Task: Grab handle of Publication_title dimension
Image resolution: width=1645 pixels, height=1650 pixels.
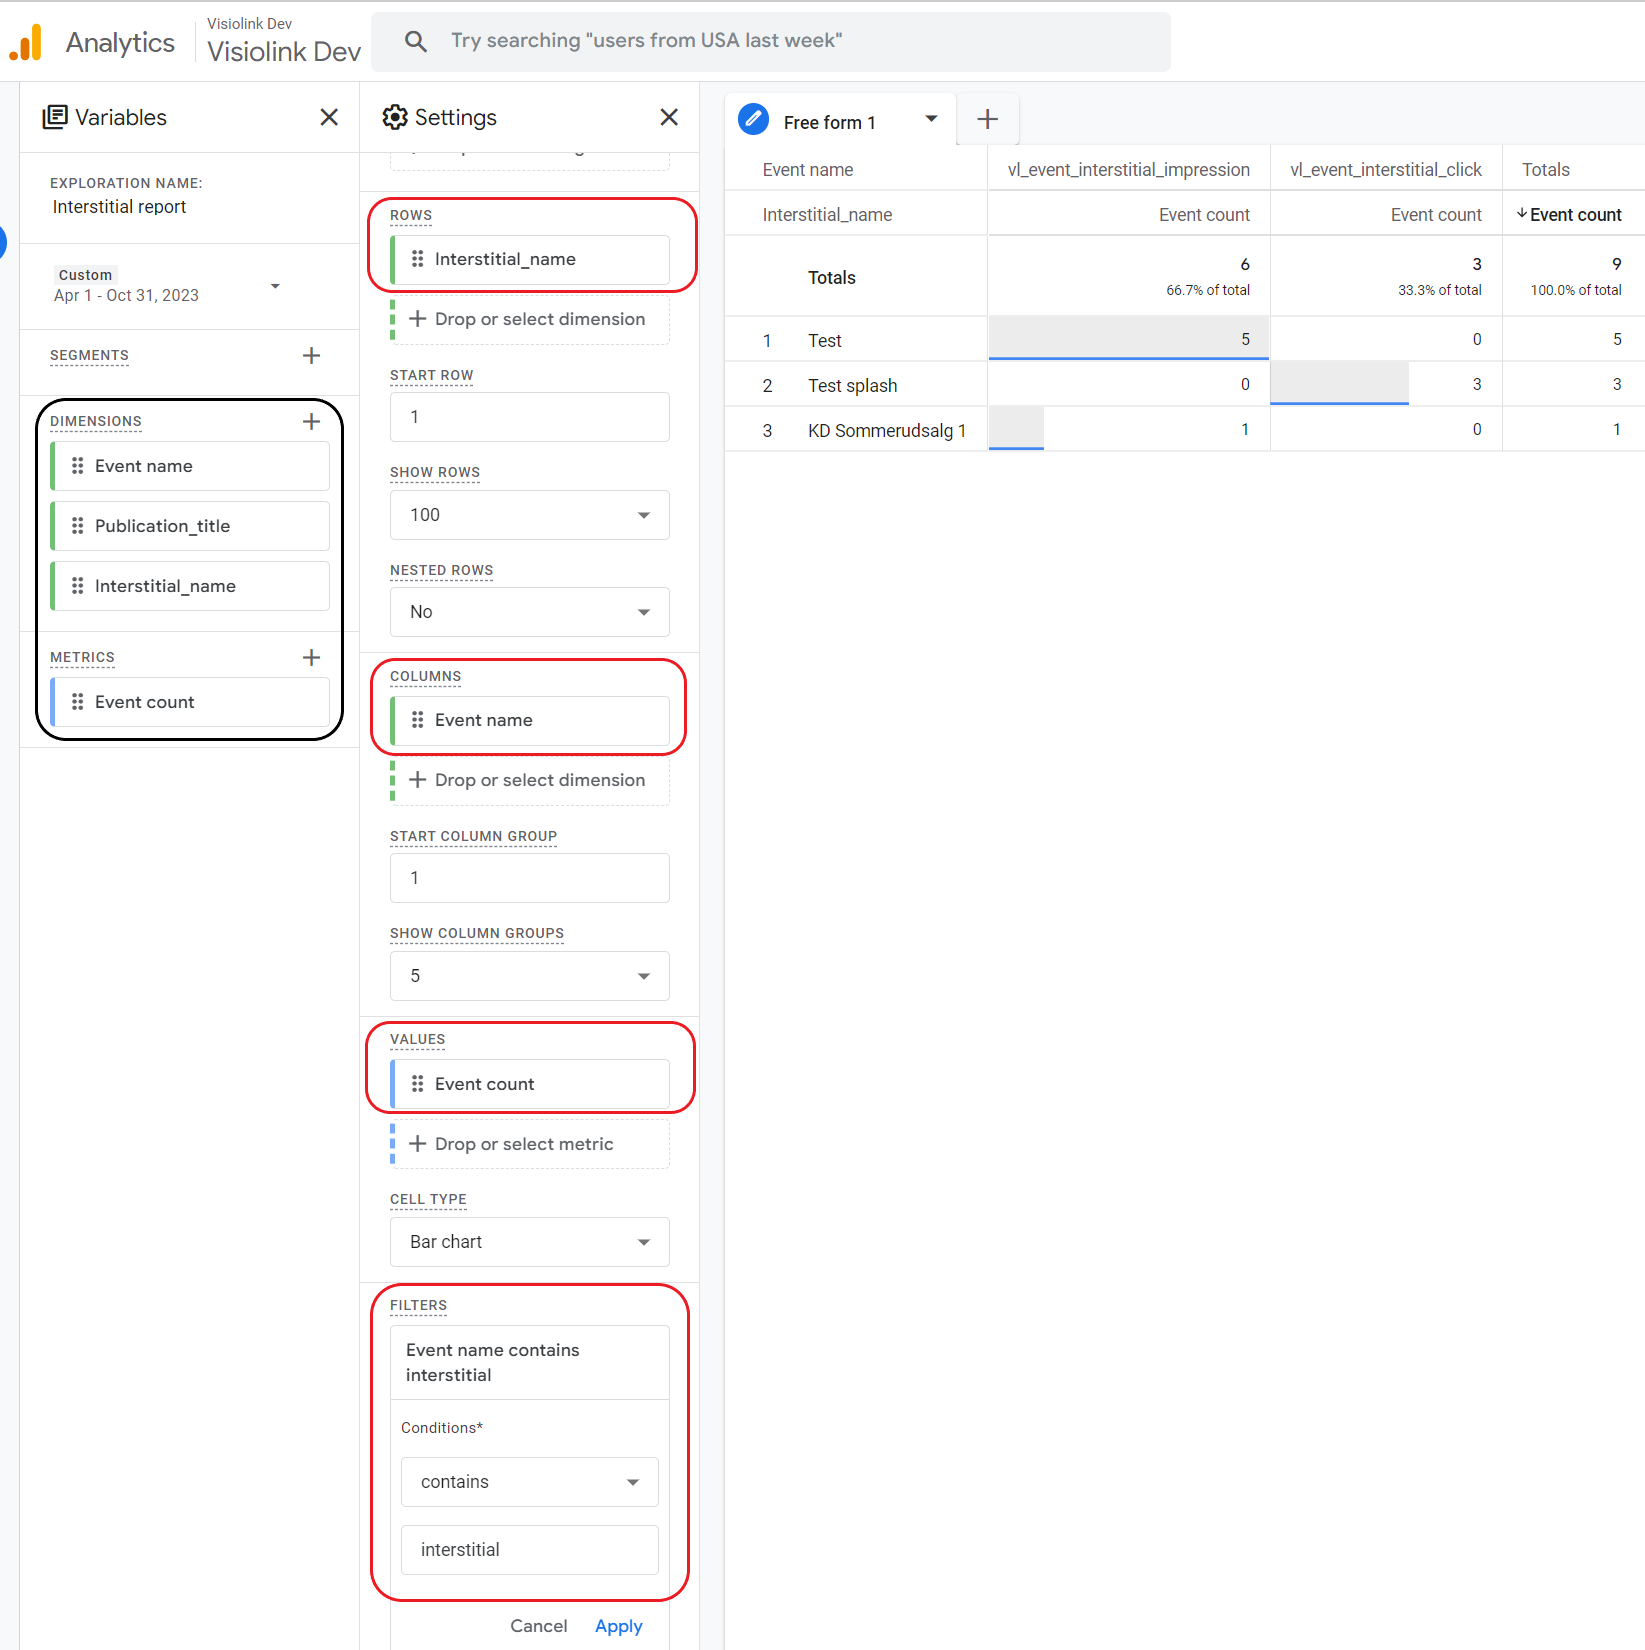Action: point(77,526)
